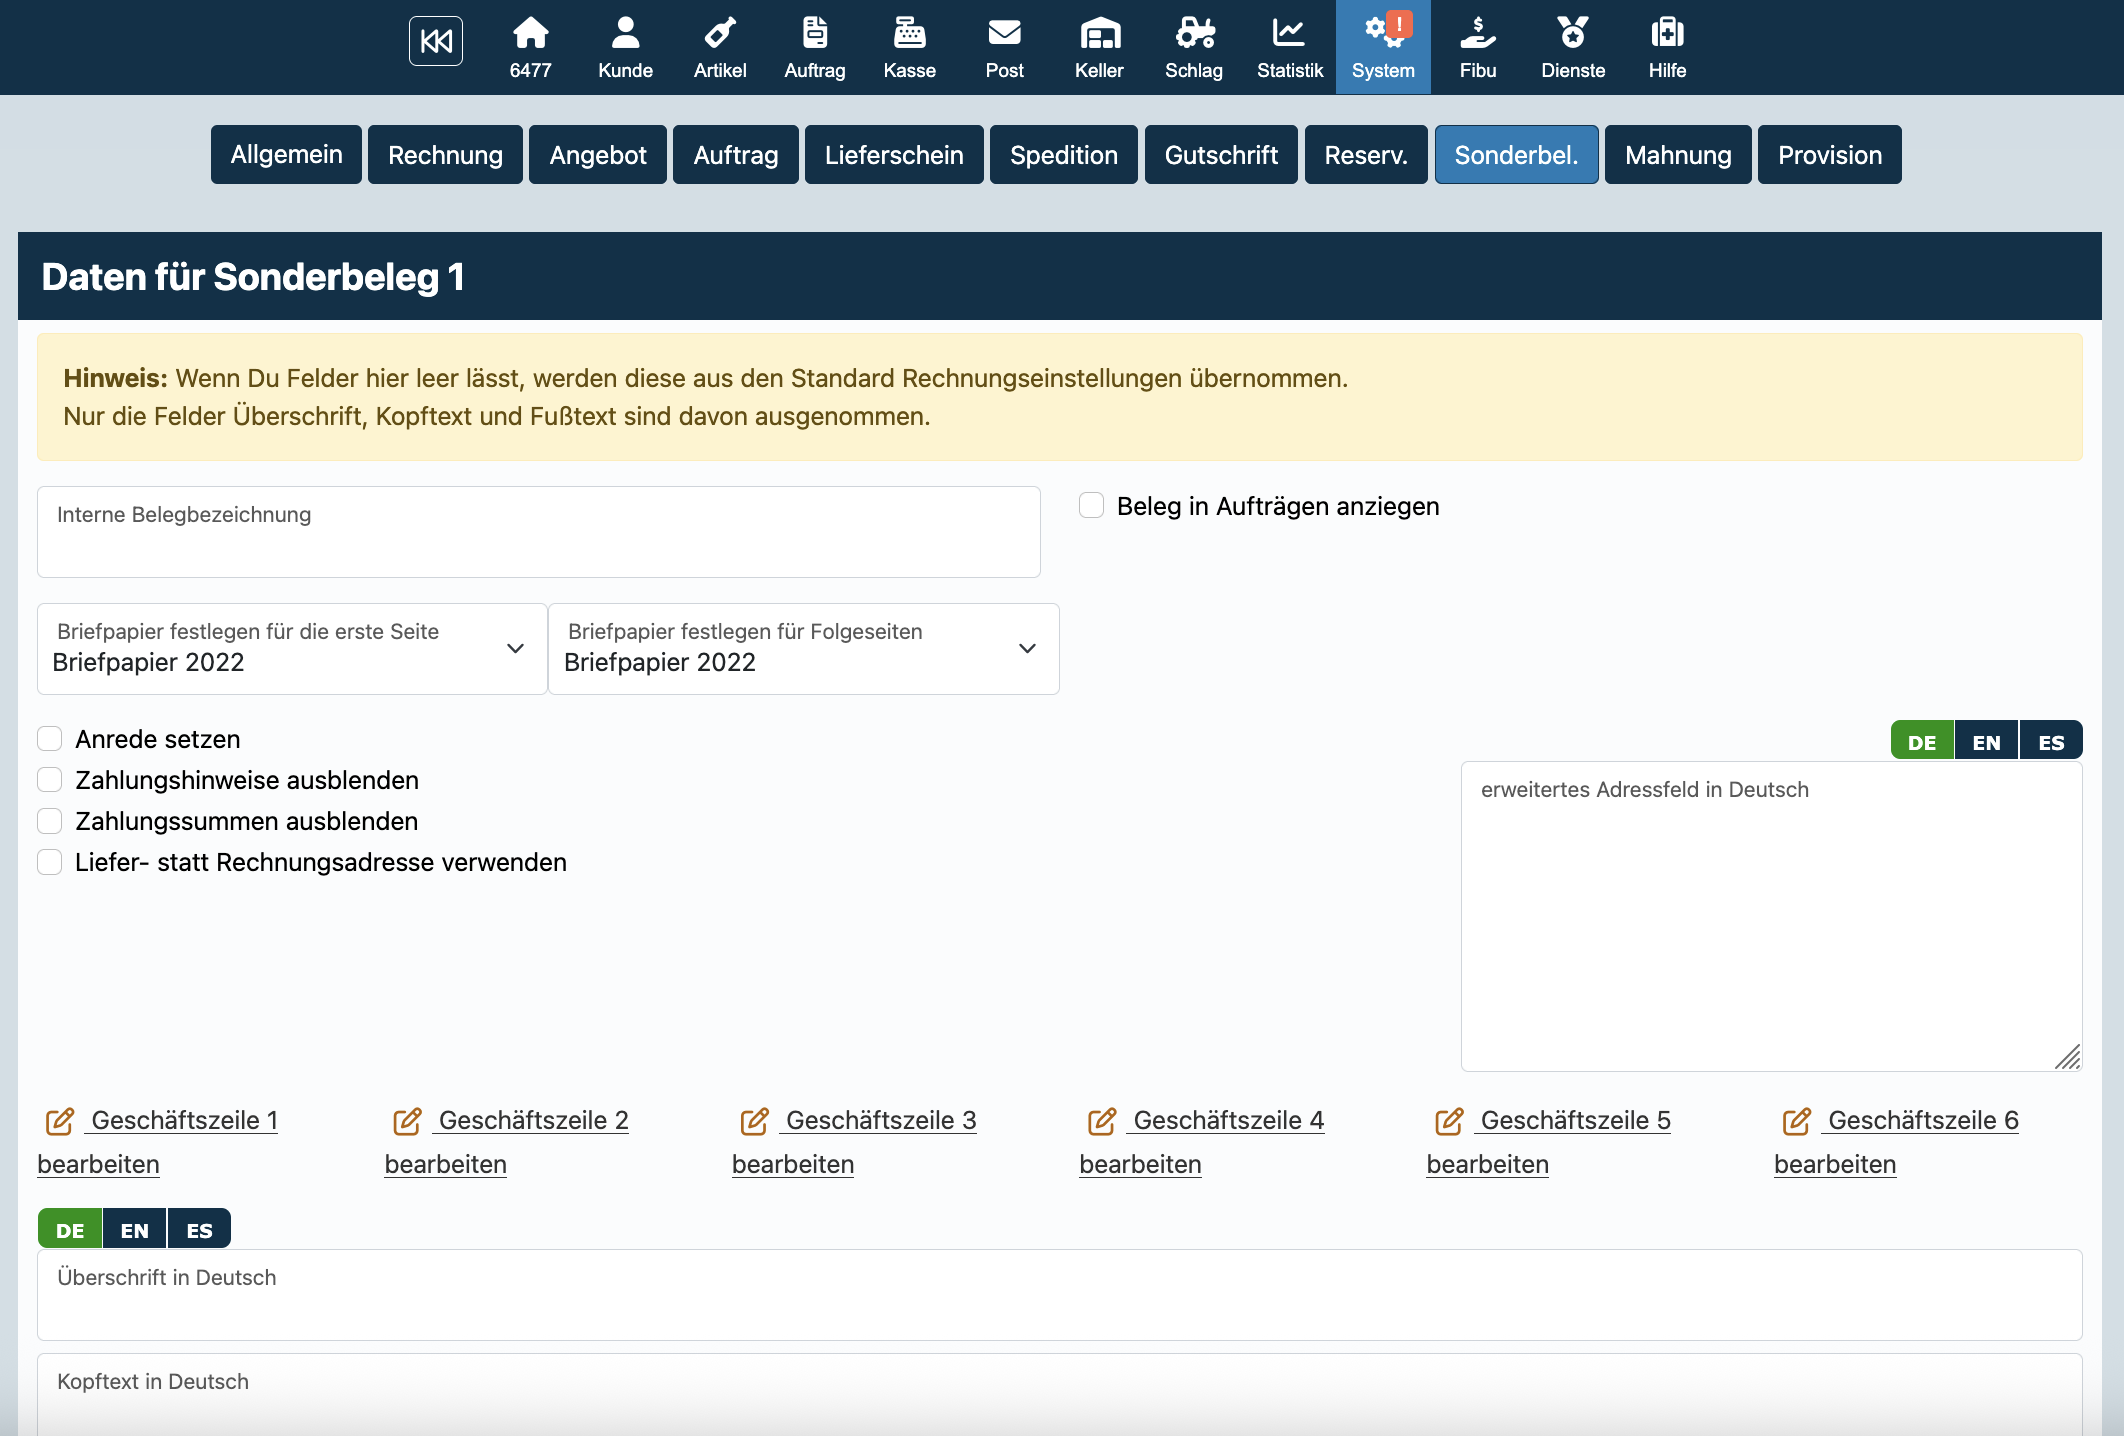Viewport: 2124px width, 1436px height.
Task: Click the Geschäftszeile 3 edit pencil icon
Action: click(x=754, y=1121)
